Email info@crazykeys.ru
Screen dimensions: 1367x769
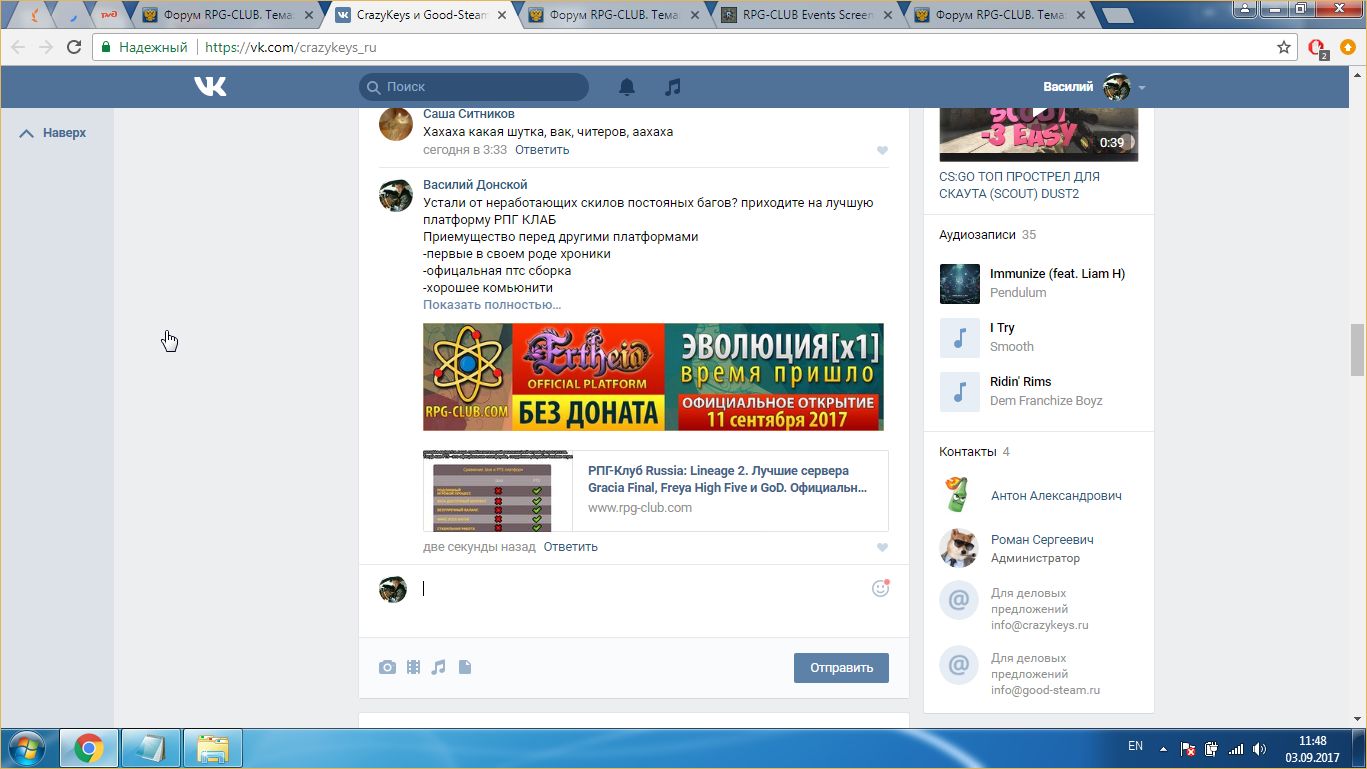point(1039,626)
